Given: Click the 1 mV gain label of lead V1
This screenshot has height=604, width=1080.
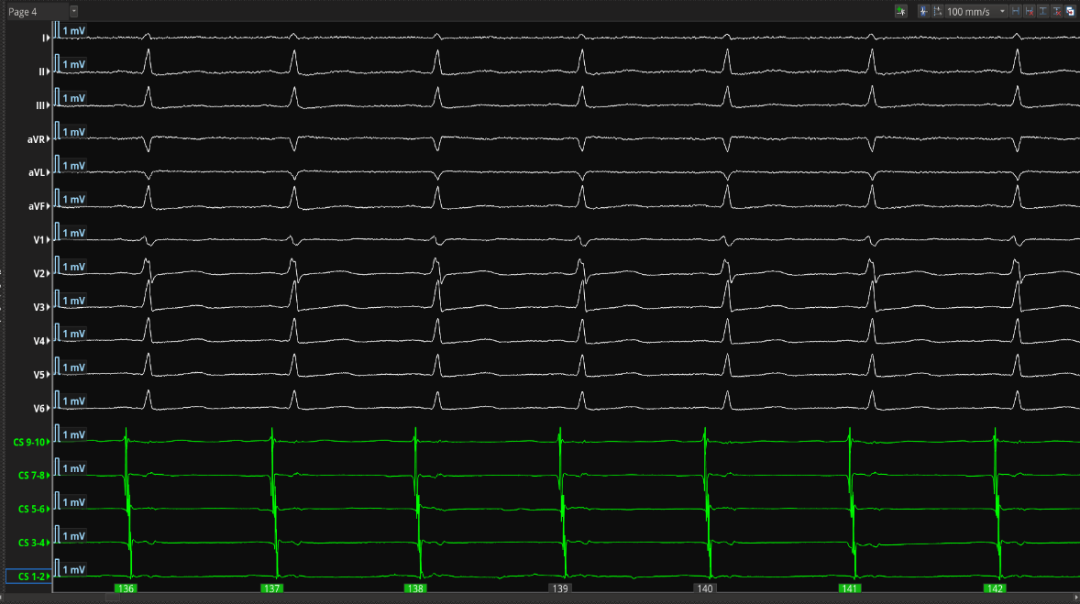Looking at the screenshot, I should (73, 233).
